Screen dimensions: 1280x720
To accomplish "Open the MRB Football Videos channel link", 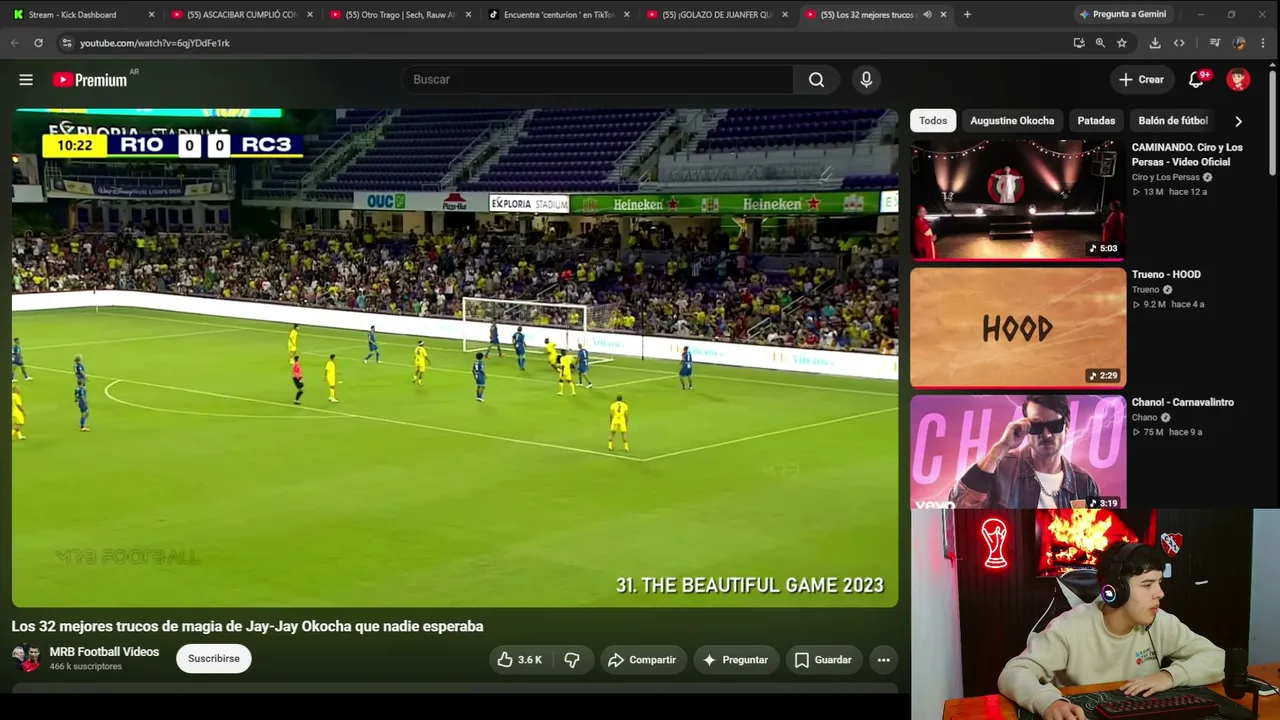I will (104, 652).
